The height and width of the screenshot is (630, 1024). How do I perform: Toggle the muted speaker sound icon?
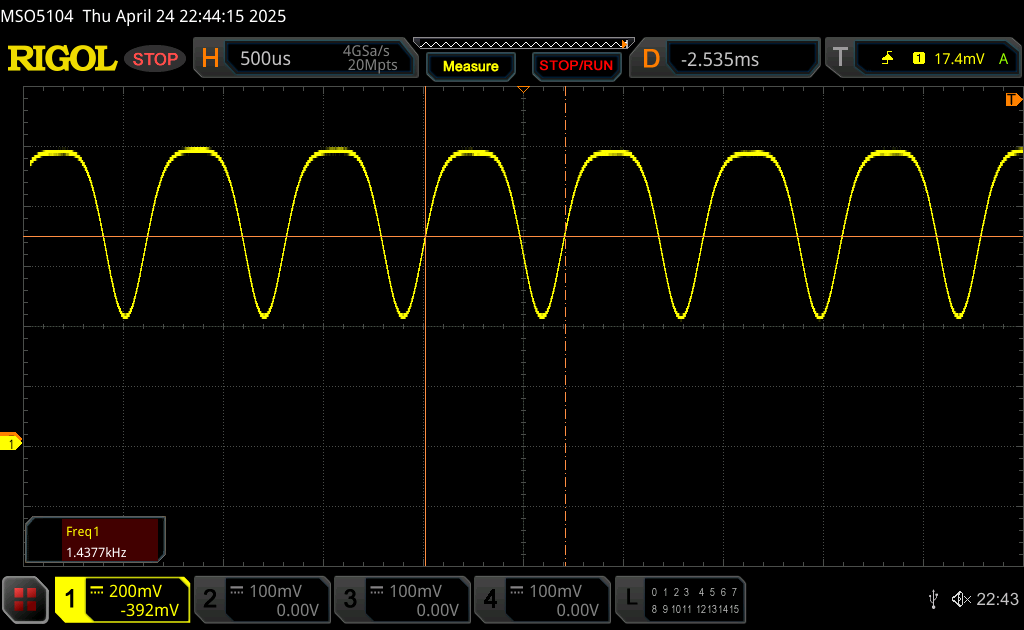coord(961,599)
